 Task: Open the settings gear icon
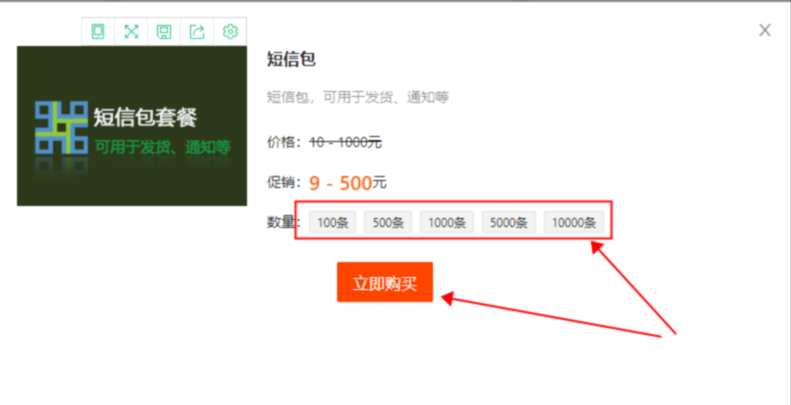coord(230,32)
